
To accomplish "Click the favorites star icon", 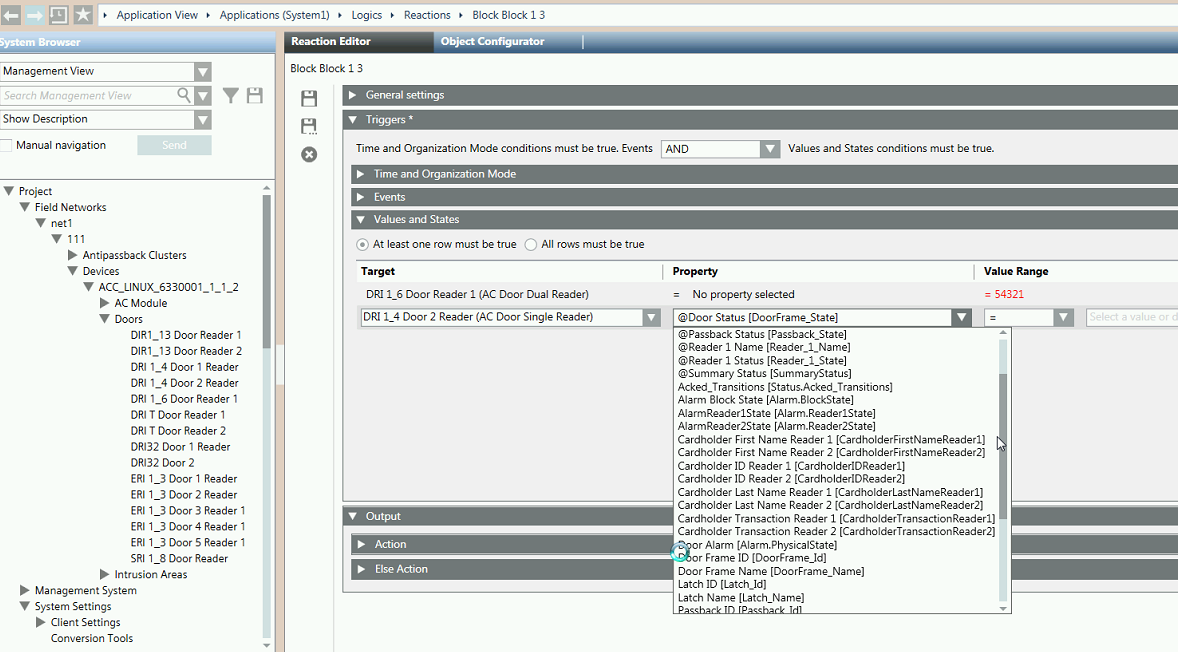I will (x=83, y=14).
